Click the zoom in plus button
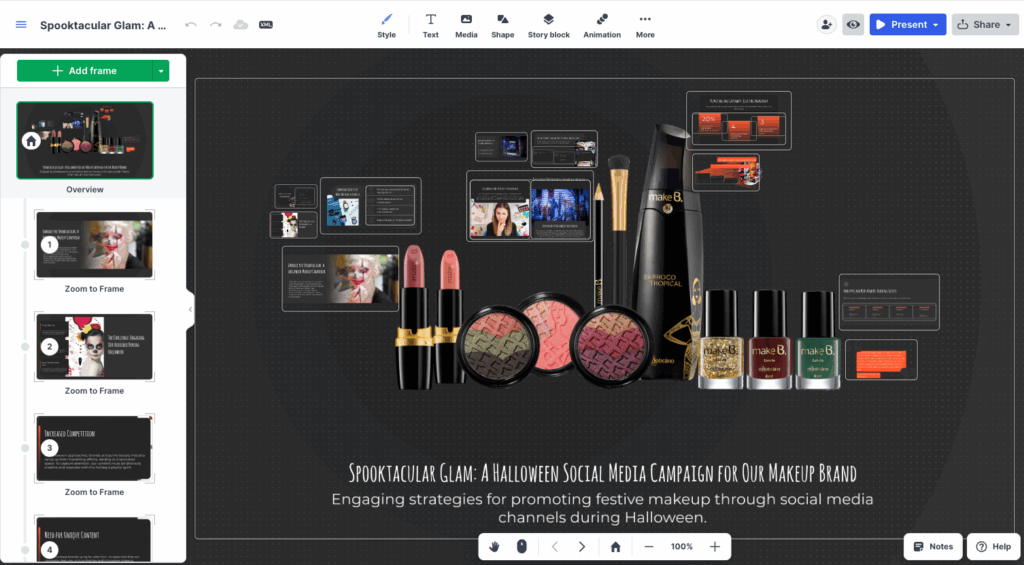The width and height of the screenshot is (1024, 565). 714,547
